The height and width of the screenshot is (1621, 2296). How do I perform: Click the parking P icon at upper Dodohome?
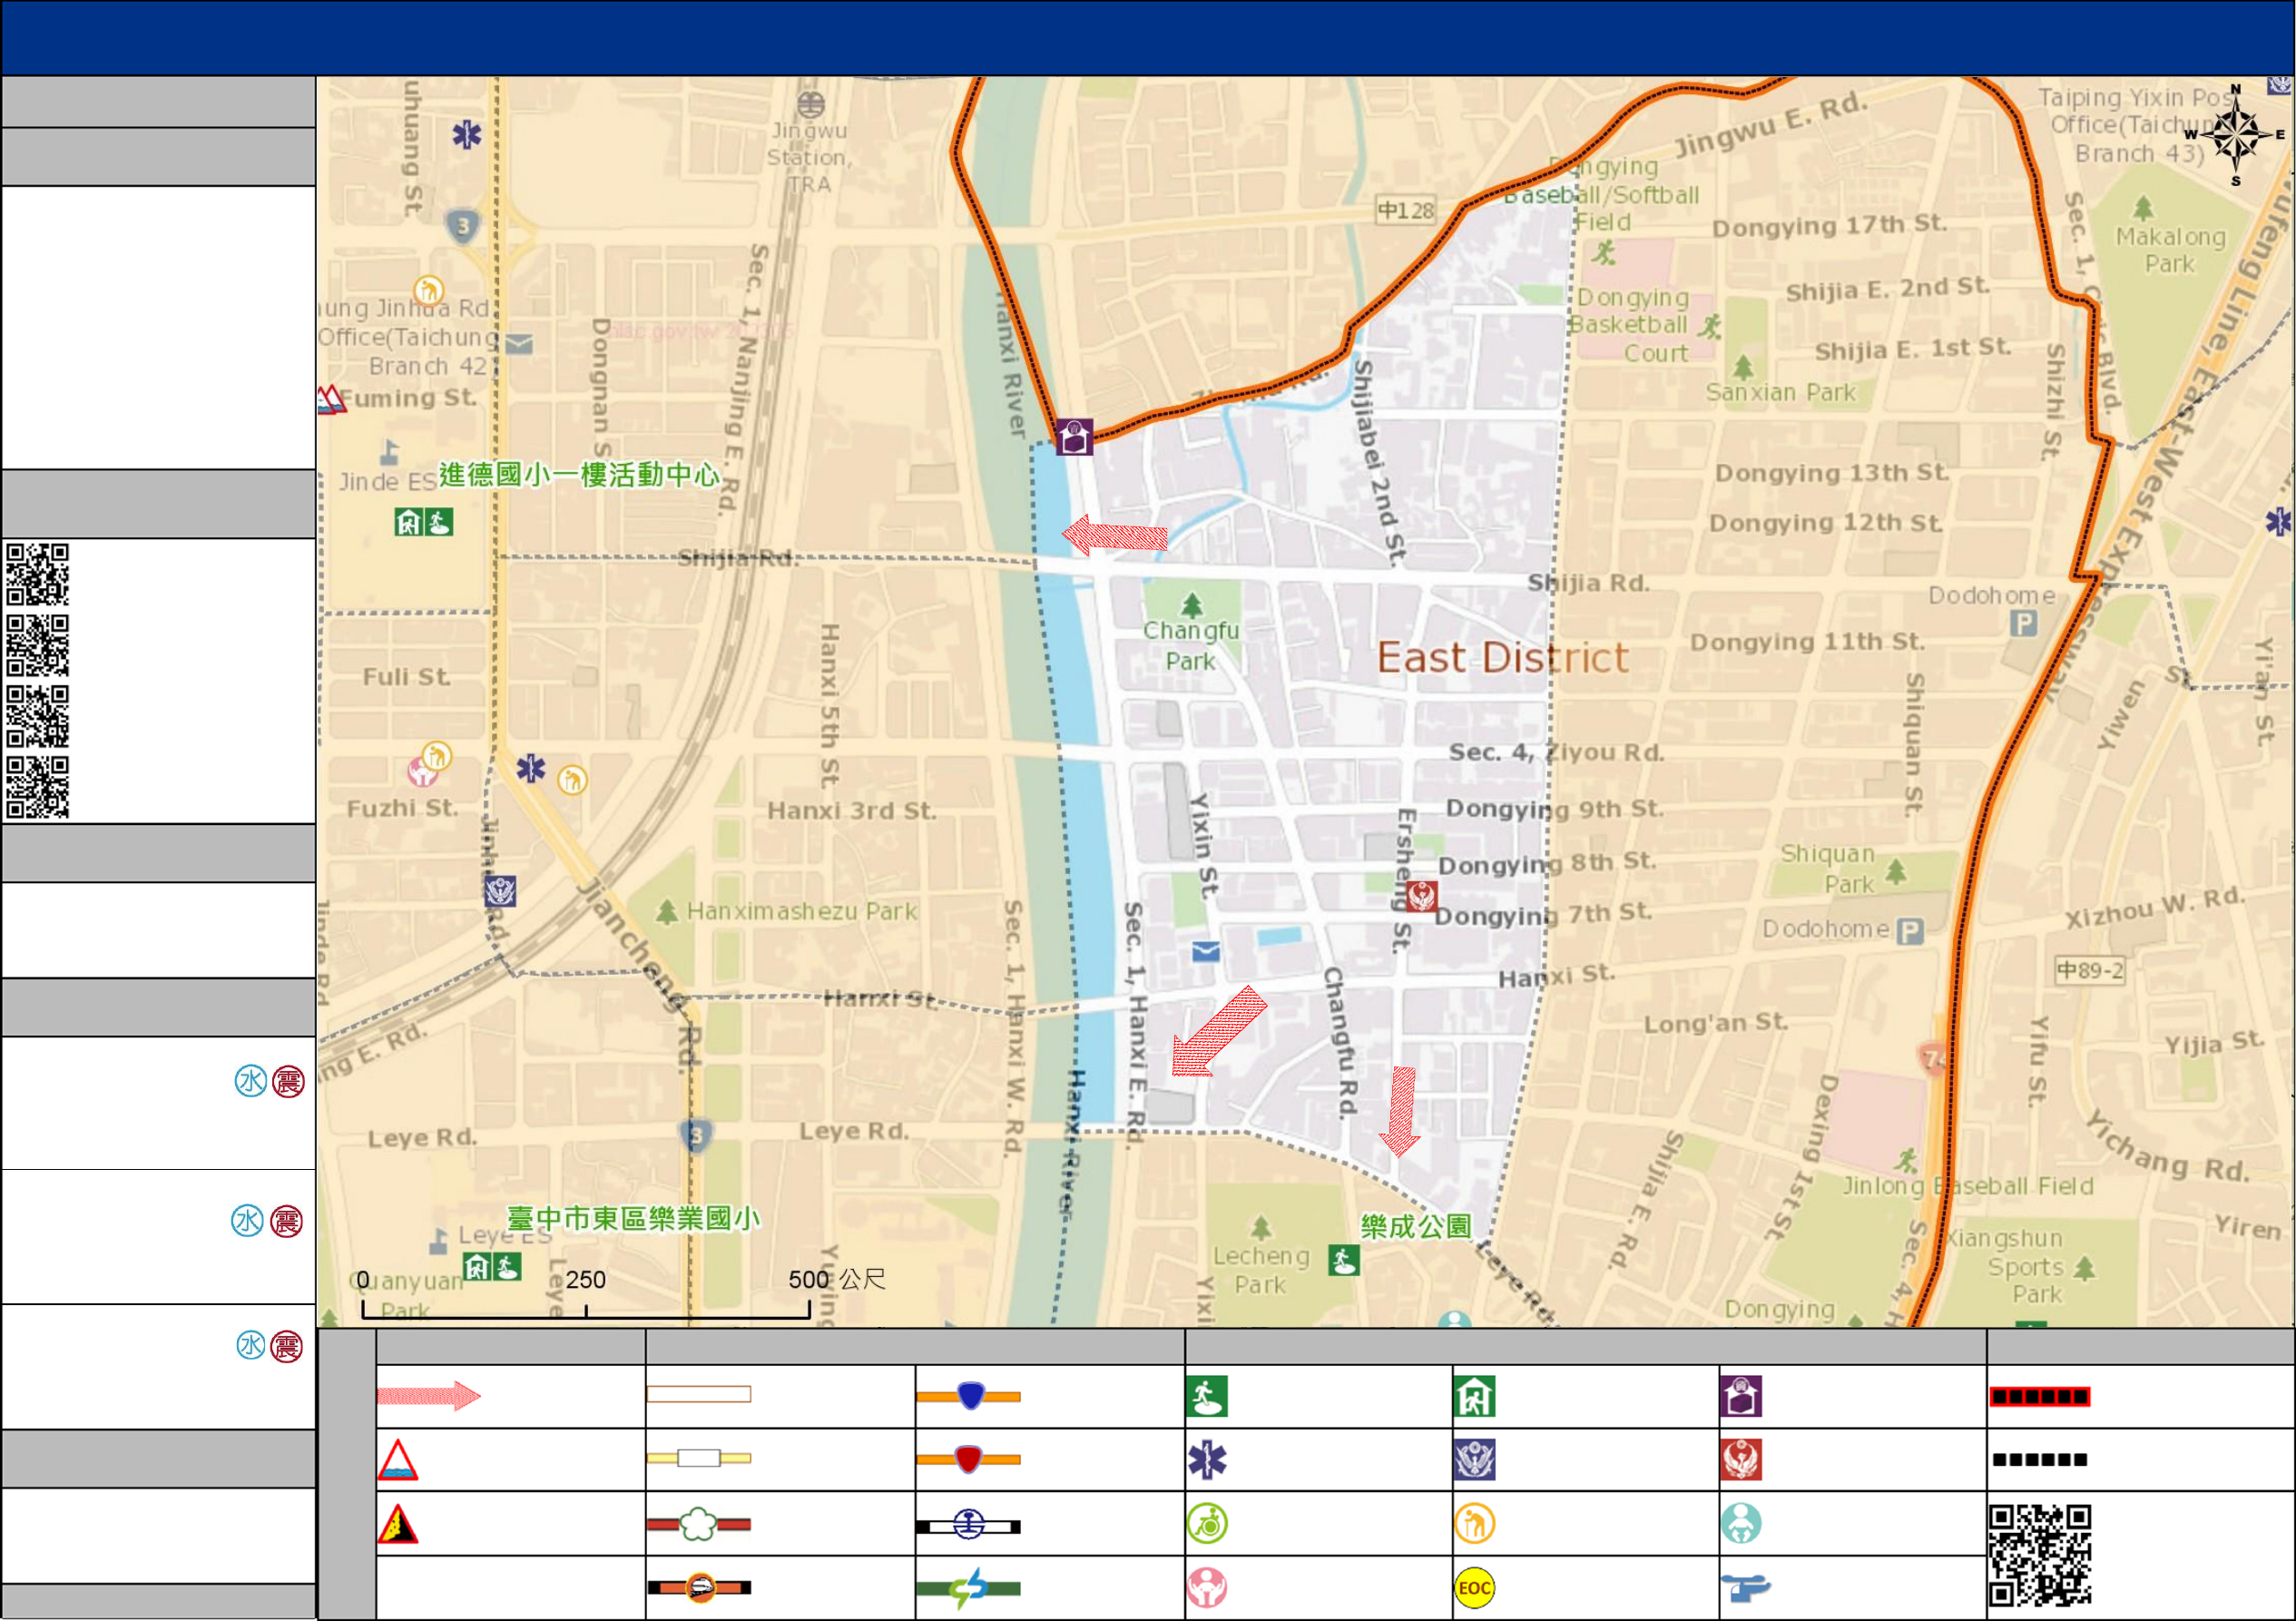pos(2023,624)
